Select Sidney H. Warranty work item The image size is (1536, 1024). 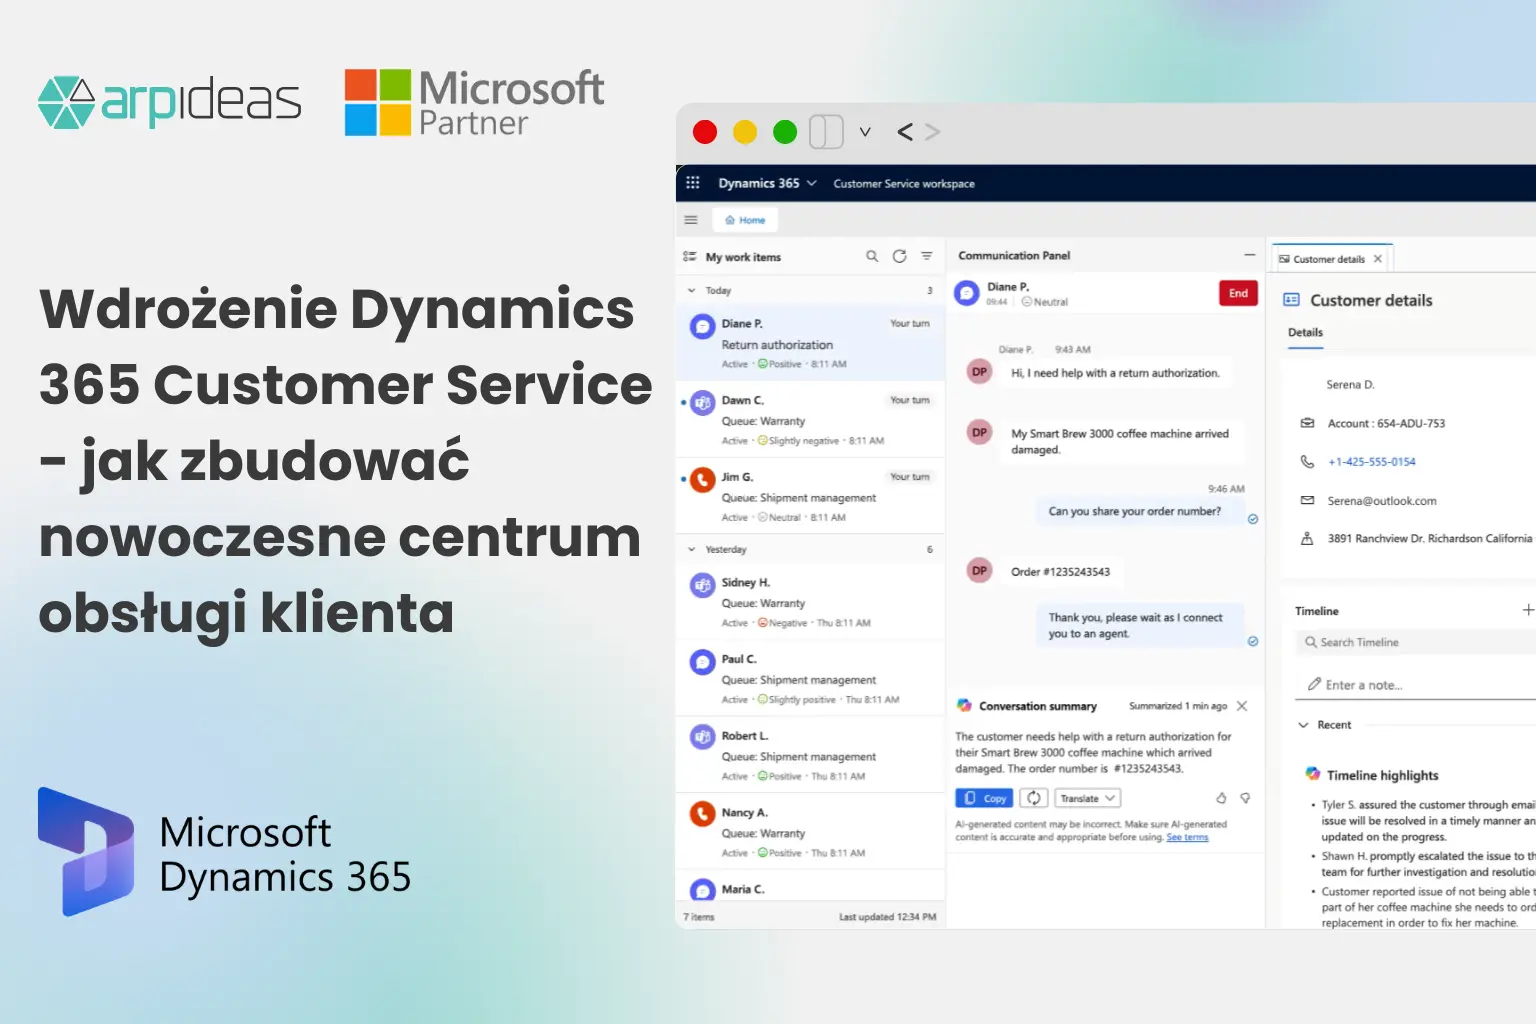pos(811,602)
